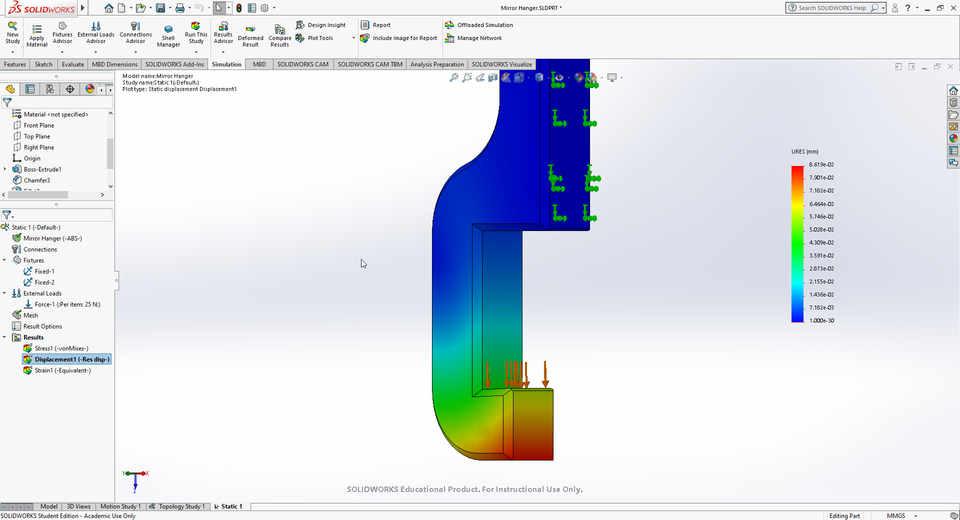The image size is (960, 520).
Task: Click the Apply Material icon
Action: 37,36
